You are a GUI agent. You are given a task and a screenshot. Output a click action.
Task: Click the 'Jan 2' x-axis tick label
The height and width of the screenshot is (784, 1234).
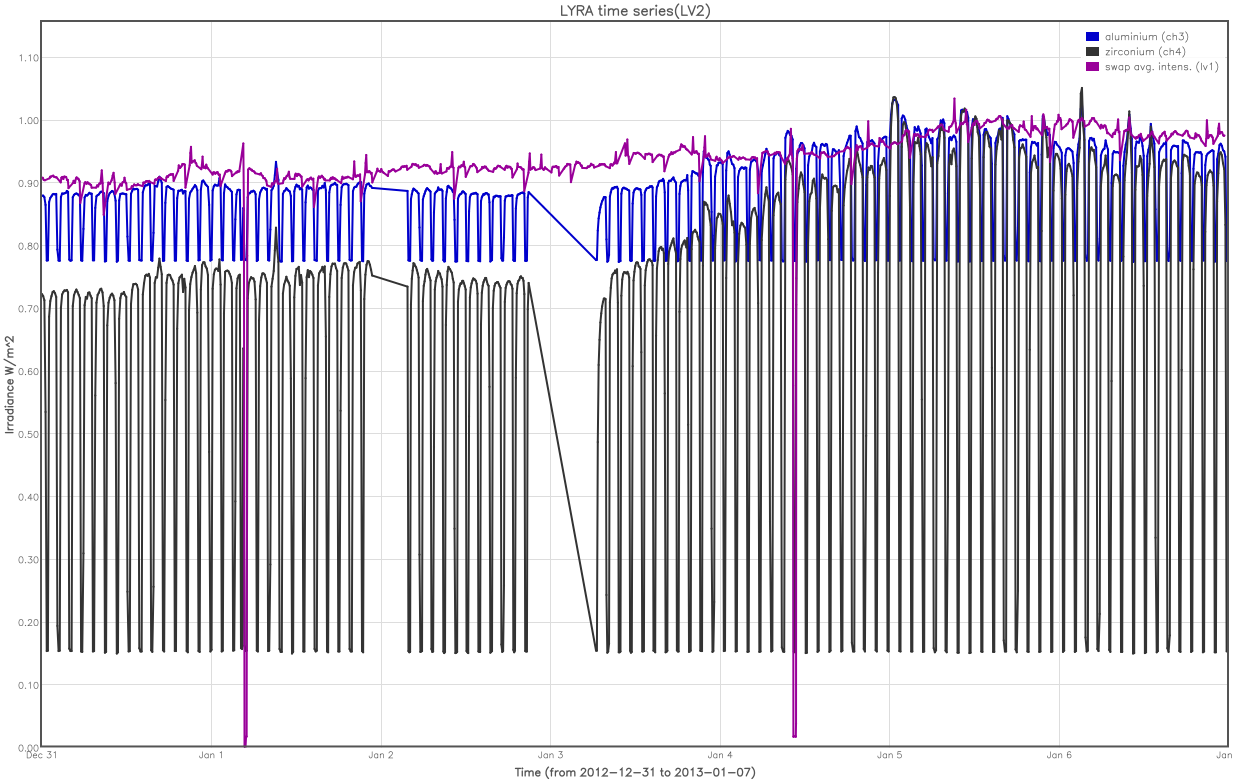(381, 755)
